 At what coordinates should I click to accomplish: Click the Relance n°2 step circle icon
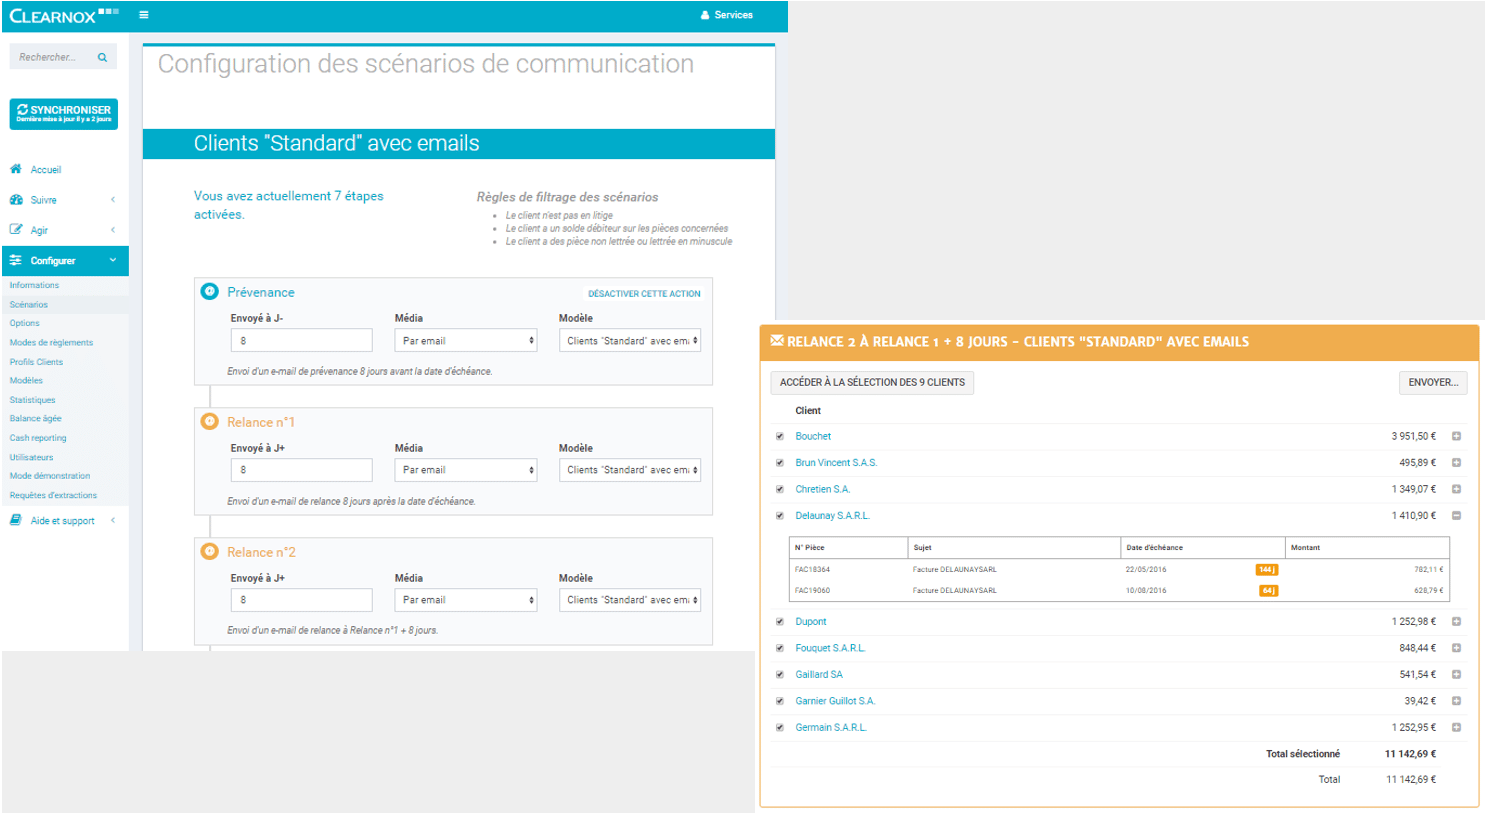click(210, 552)
